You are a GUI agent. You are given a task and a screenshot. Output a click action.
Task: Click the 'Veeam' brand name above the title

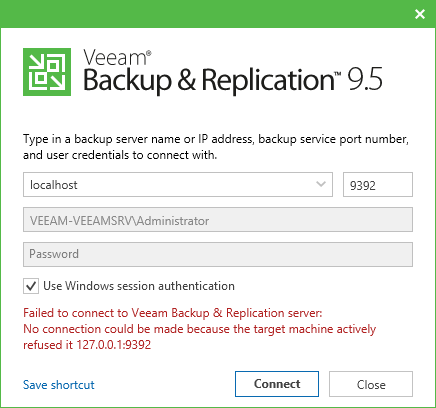click(x=115, y=57)
